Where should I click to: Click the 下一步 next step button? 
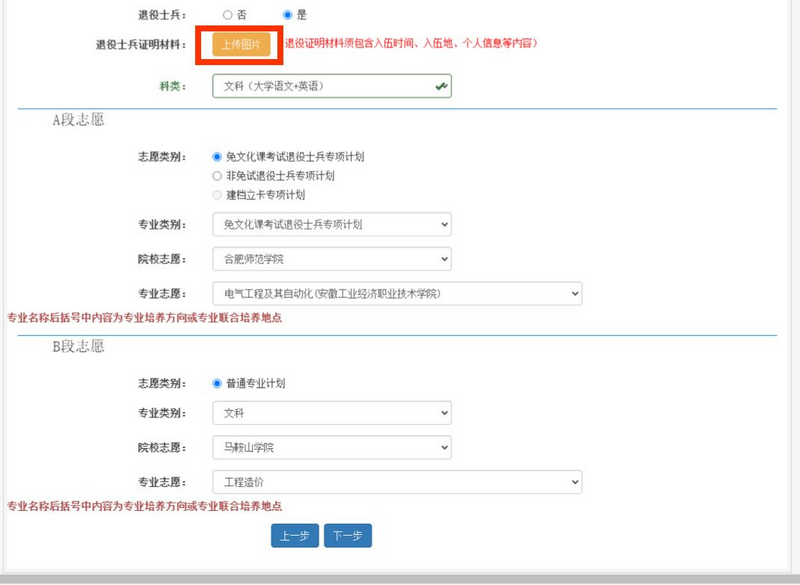click(348, 535)
